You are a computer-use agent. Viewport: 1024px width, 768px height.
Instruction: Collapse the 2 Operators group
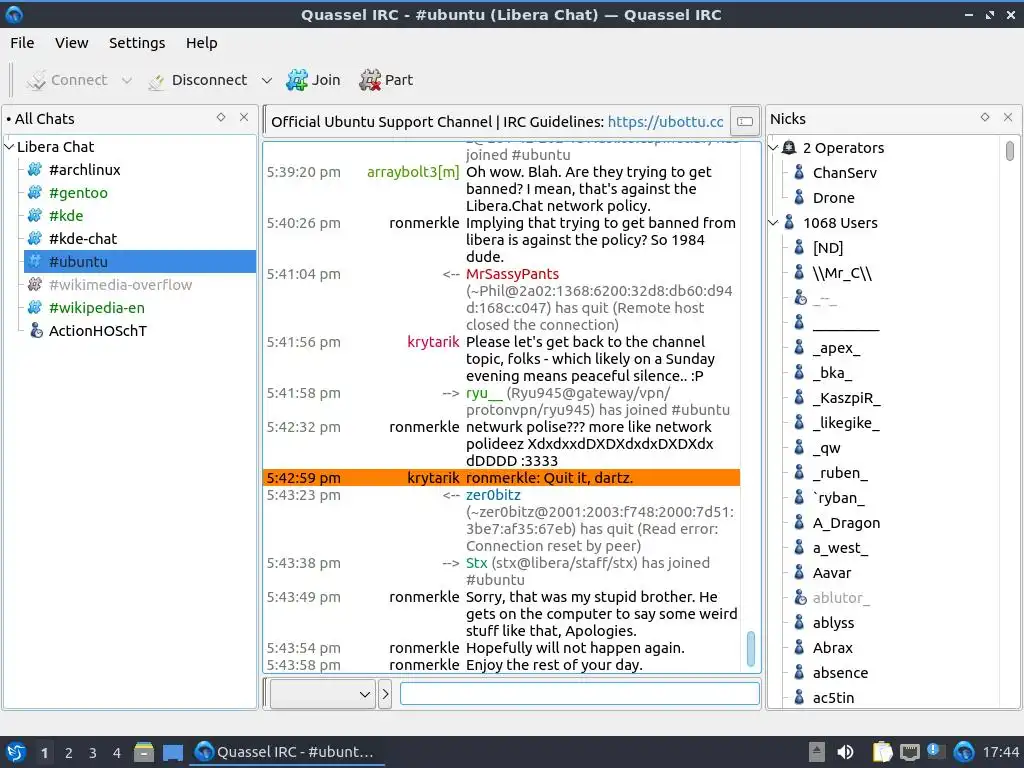pyautogui.click(x=773, y=148)
